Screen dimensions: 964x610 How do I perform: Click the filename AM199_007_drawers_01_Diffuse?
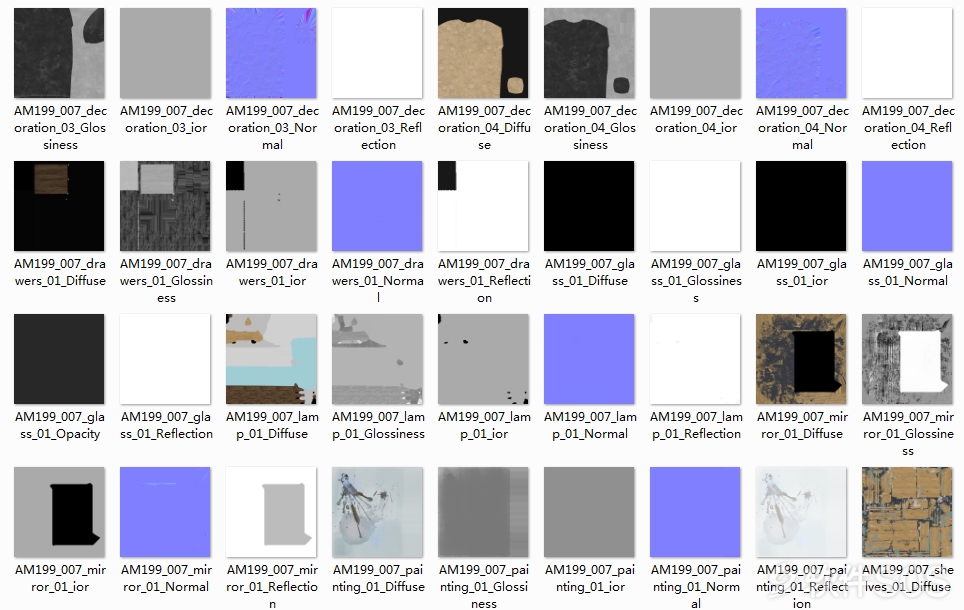(60, 272)
